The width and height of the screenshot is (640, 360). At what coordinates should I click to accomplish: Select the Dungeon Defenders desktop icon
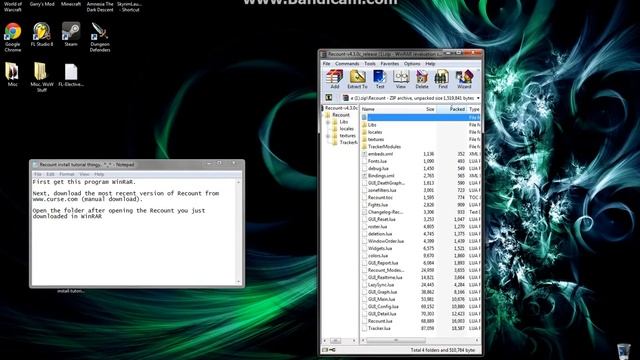point(100,37)
